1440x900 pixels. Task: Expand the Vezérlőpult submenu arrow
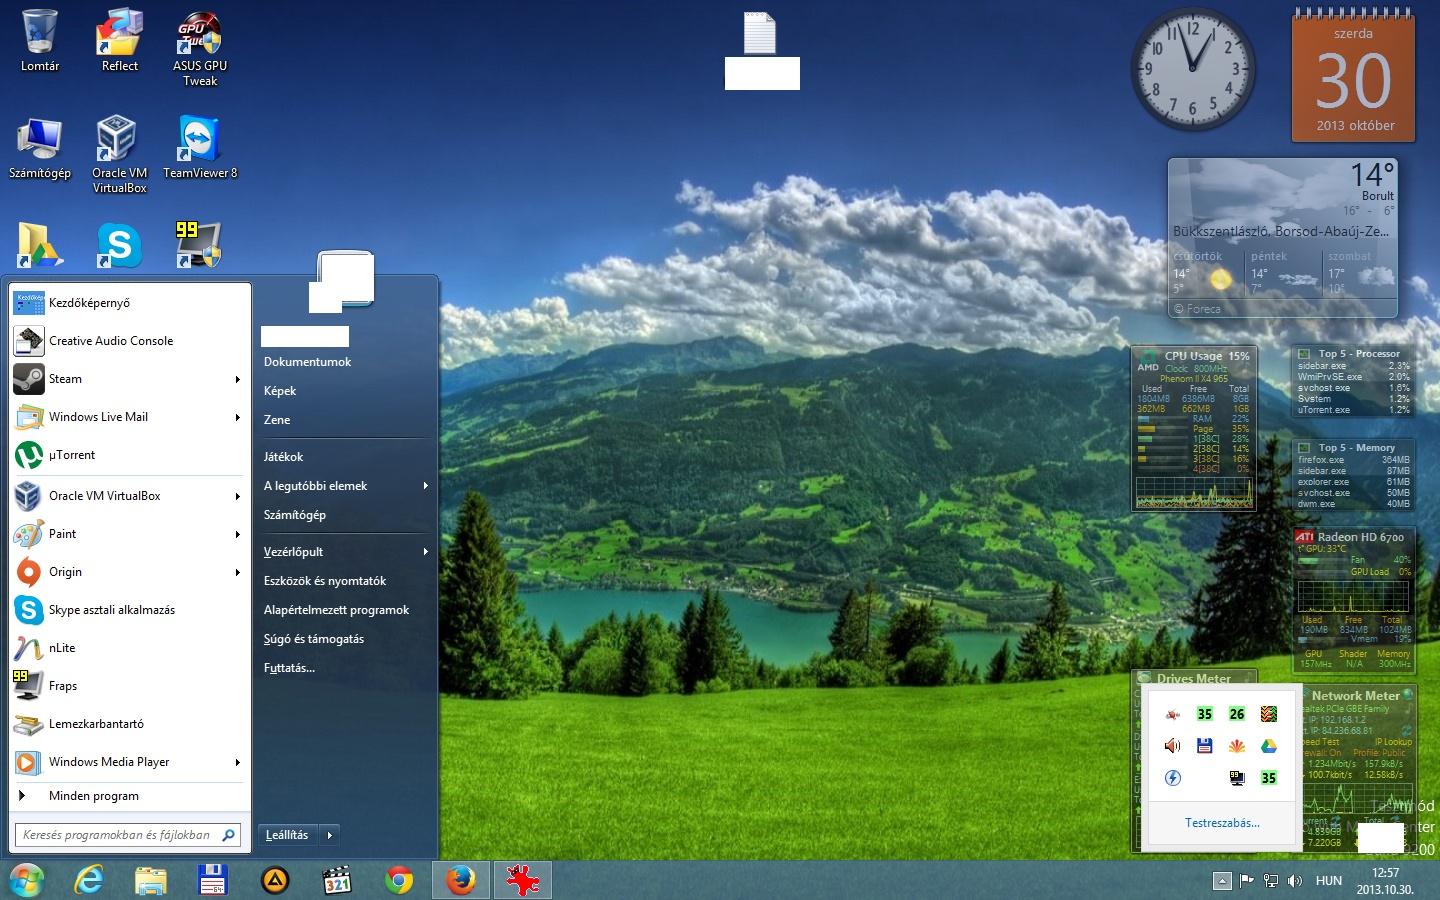[425, 552]
